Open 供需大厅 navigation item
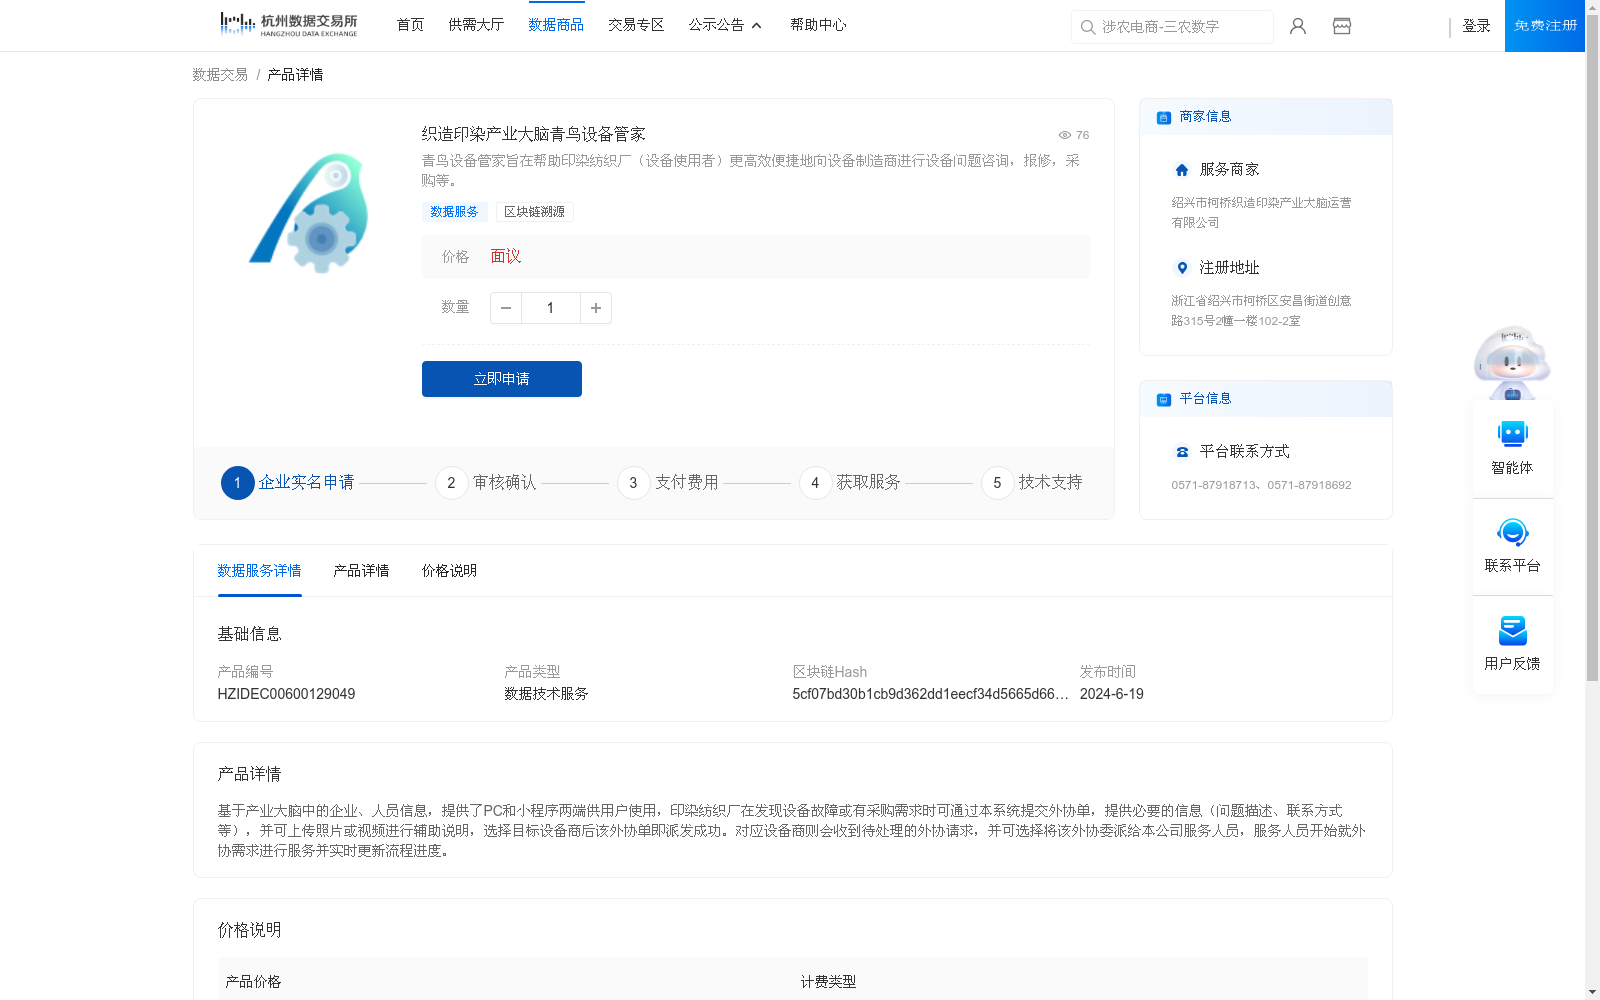 click(476, 25)
